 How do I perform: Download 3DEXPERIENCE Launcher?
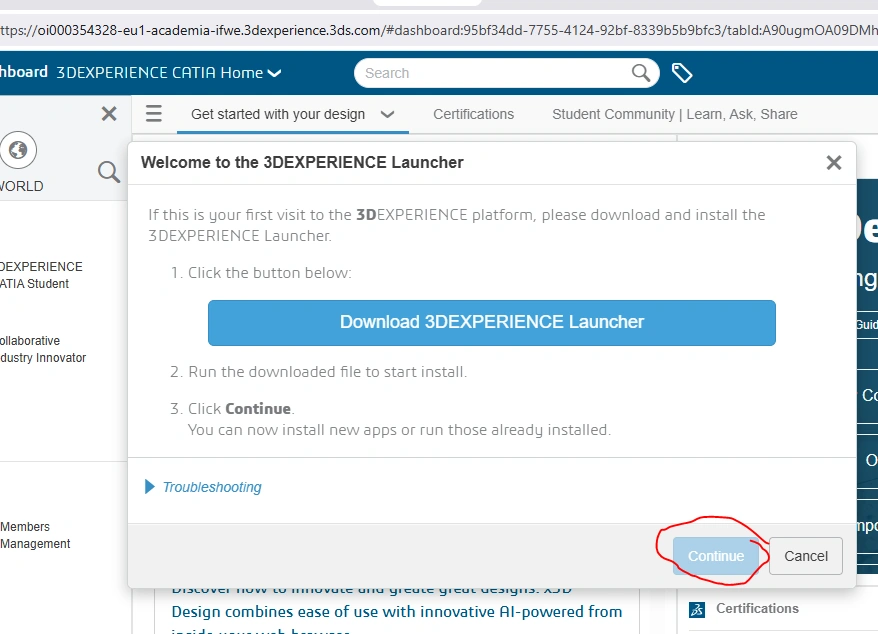(x=492, y=323)
